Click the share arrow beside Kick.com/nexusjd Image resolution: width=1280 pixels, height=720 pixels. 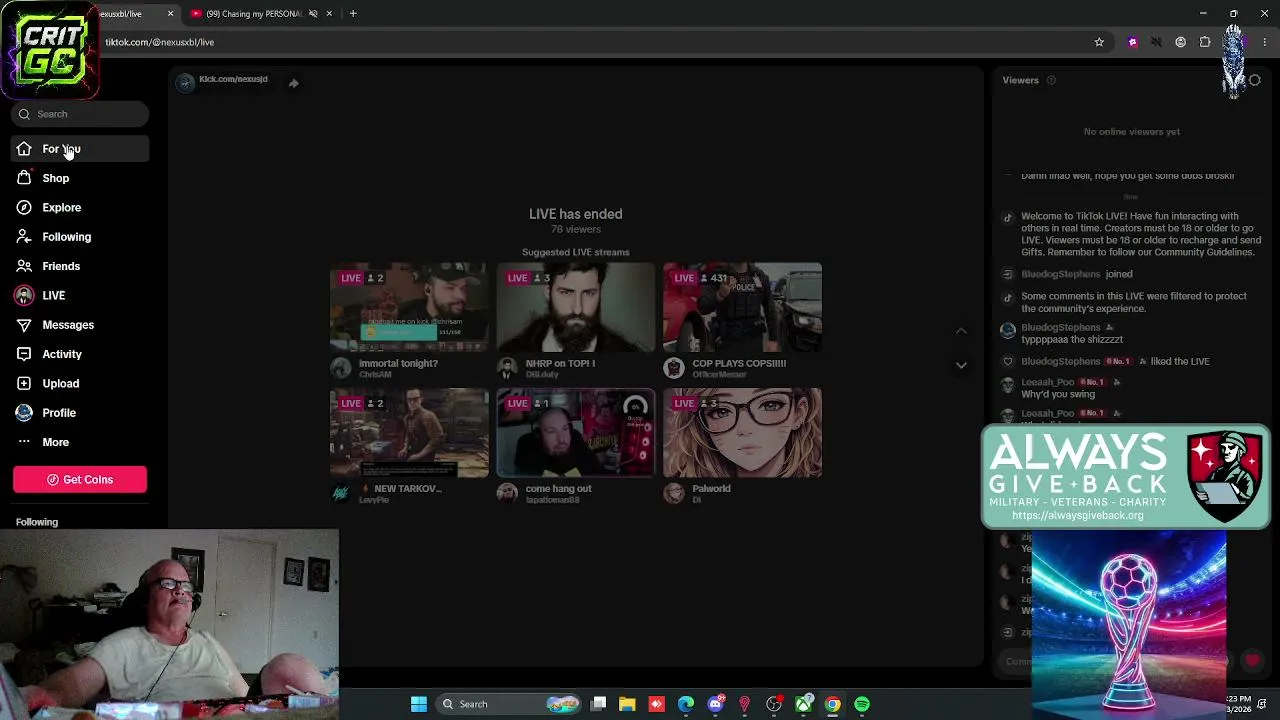[293, 83]
